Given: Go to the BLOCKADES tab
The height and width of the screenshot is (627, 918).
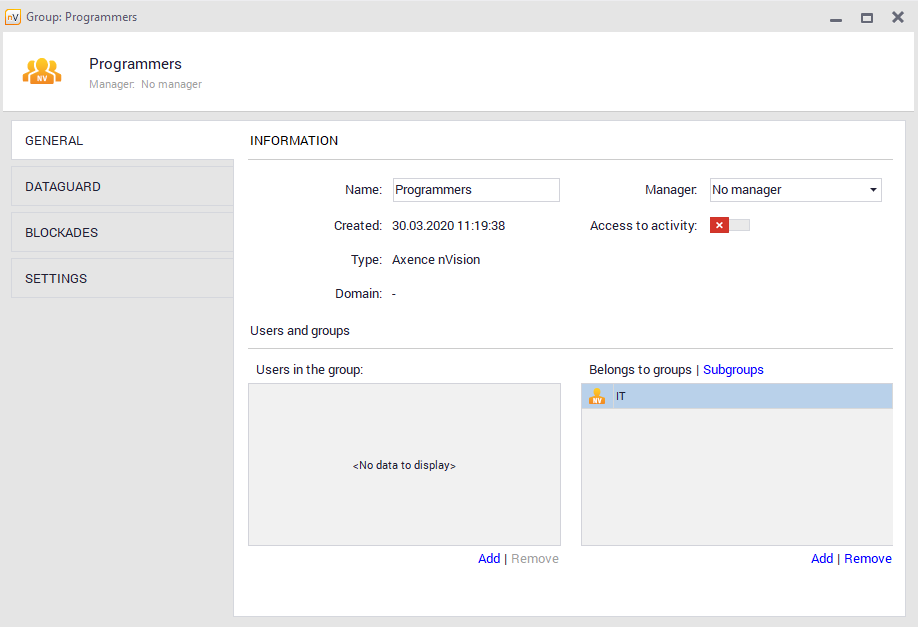Looking at the screenshot, I should tap(122, 233).
